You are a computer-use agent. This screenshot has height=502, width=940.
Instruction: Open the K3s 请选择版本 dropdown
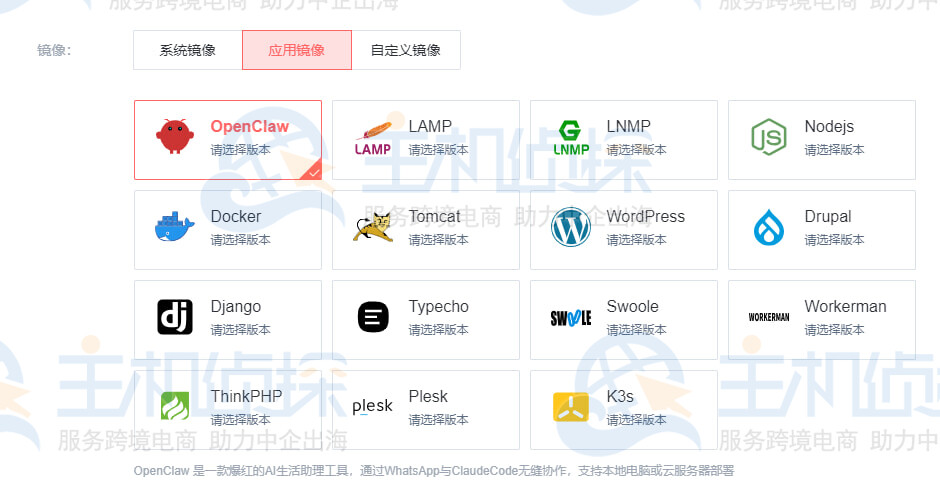tap(636, 420)
